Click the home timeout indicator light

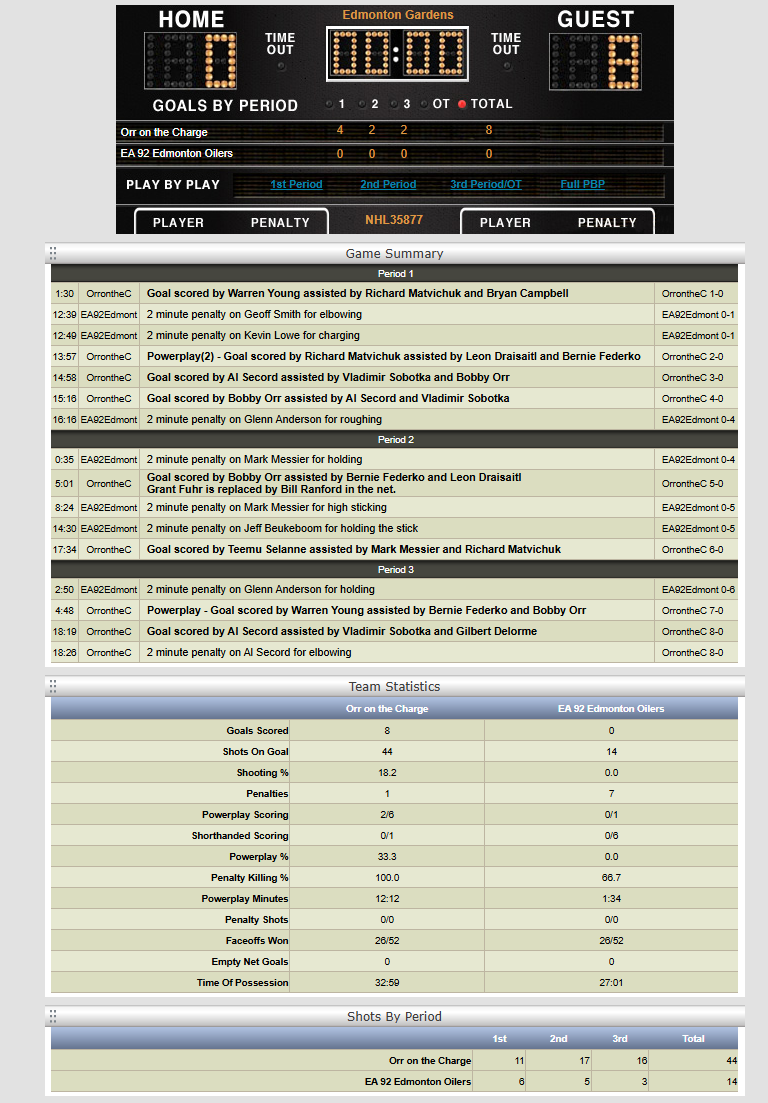(x=281, y=67)
